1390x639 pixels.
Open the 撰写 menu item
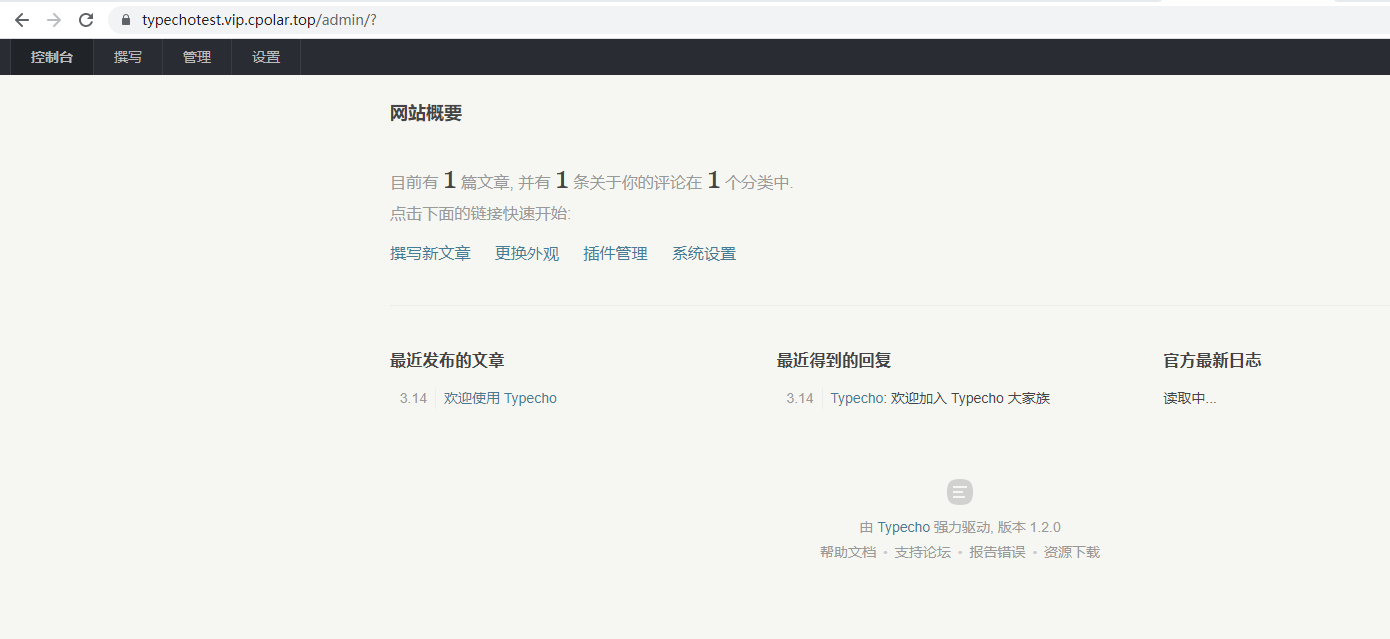click(x=127, y=57)
